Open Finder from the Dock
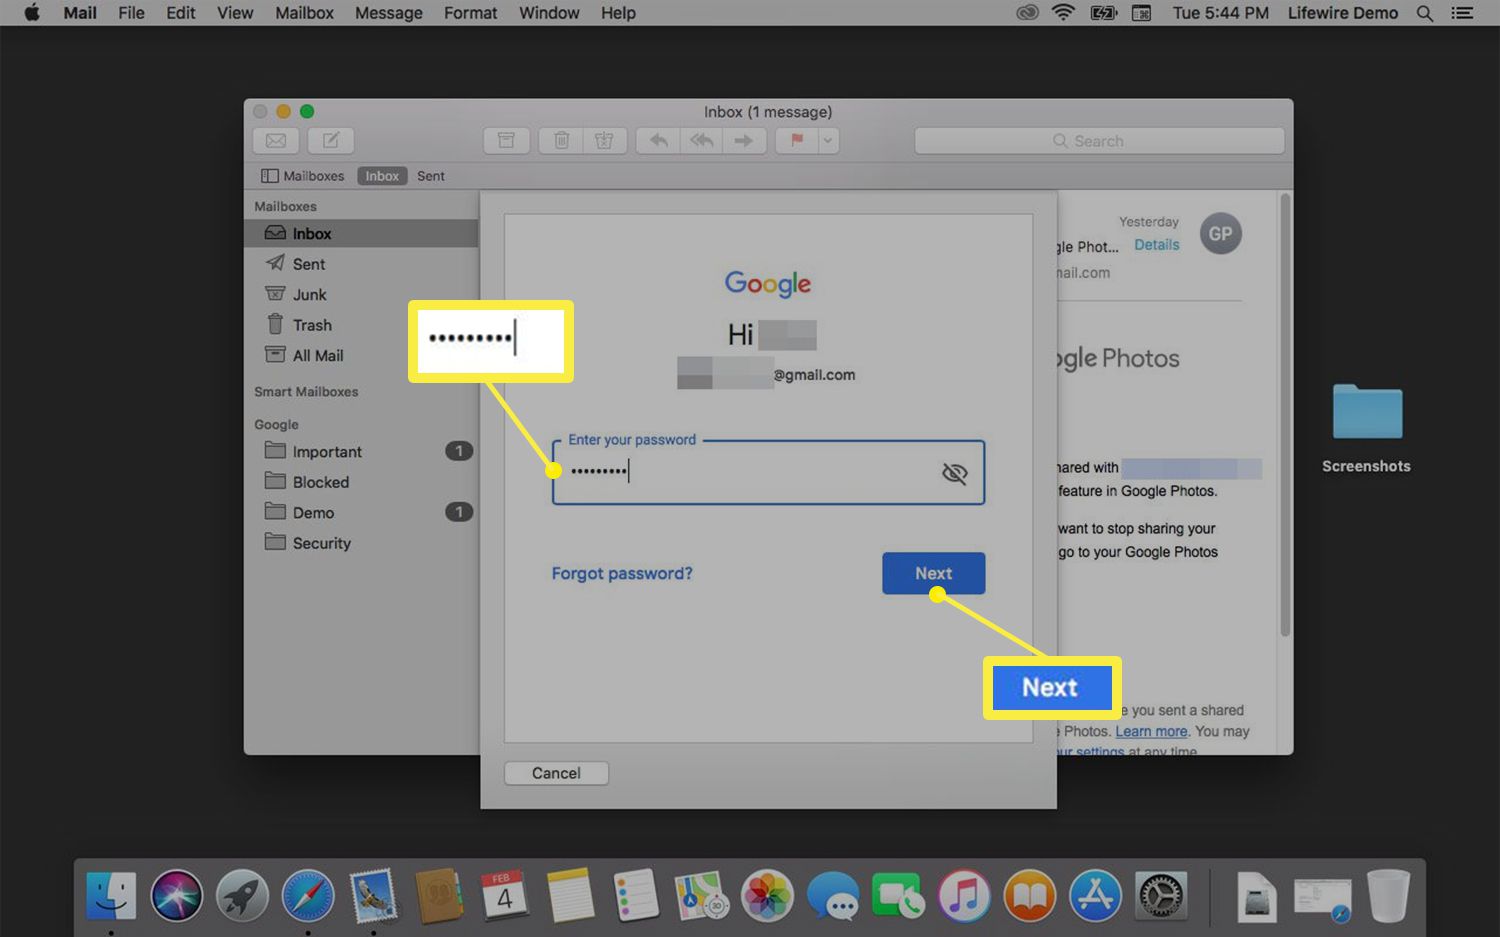The height and width of the screenshot is (937, 1500). pos(111,895)
